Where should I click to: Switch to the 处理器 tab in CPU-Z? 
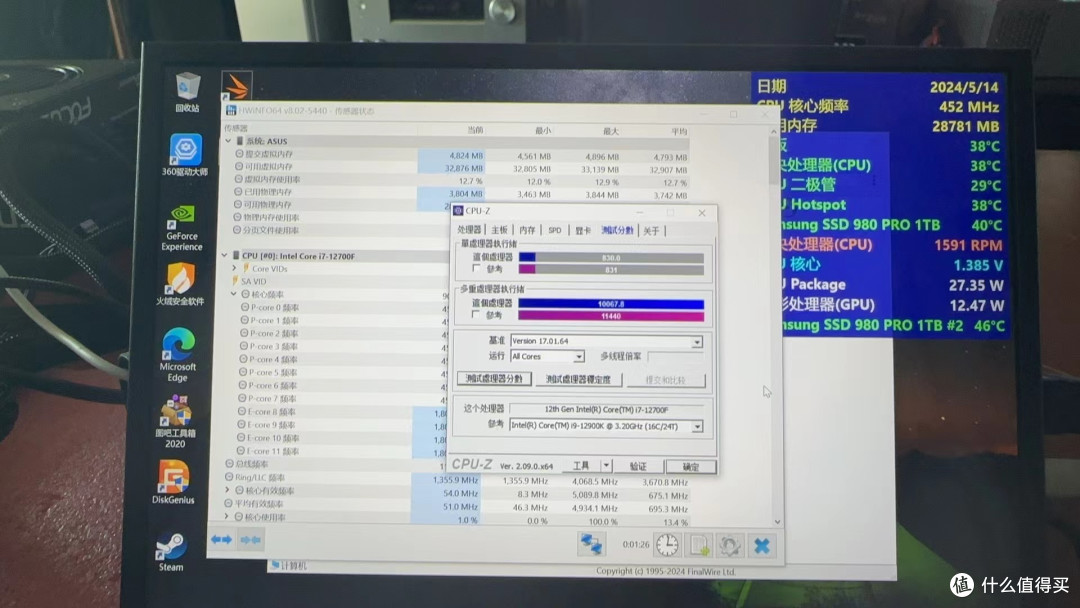470,230
